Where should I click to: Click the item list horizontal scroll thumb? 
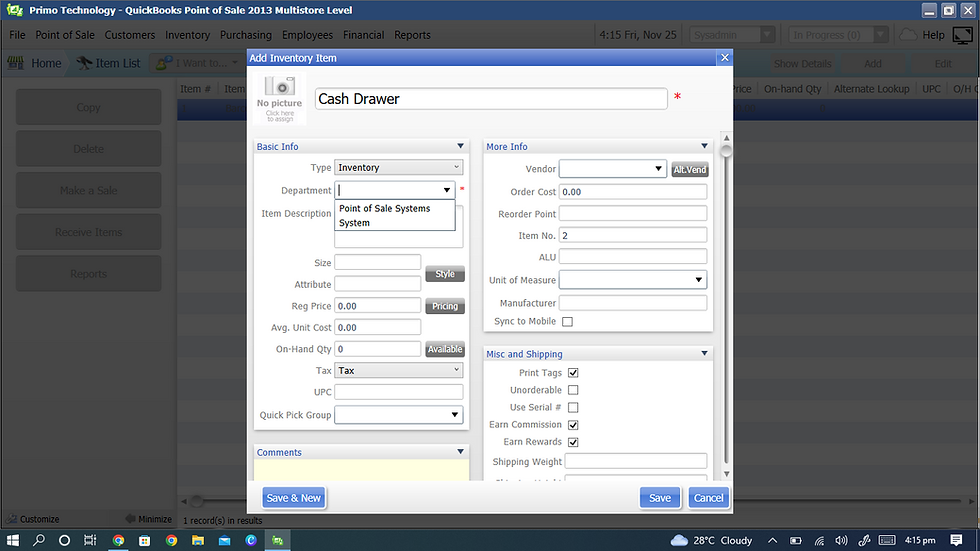198,500
